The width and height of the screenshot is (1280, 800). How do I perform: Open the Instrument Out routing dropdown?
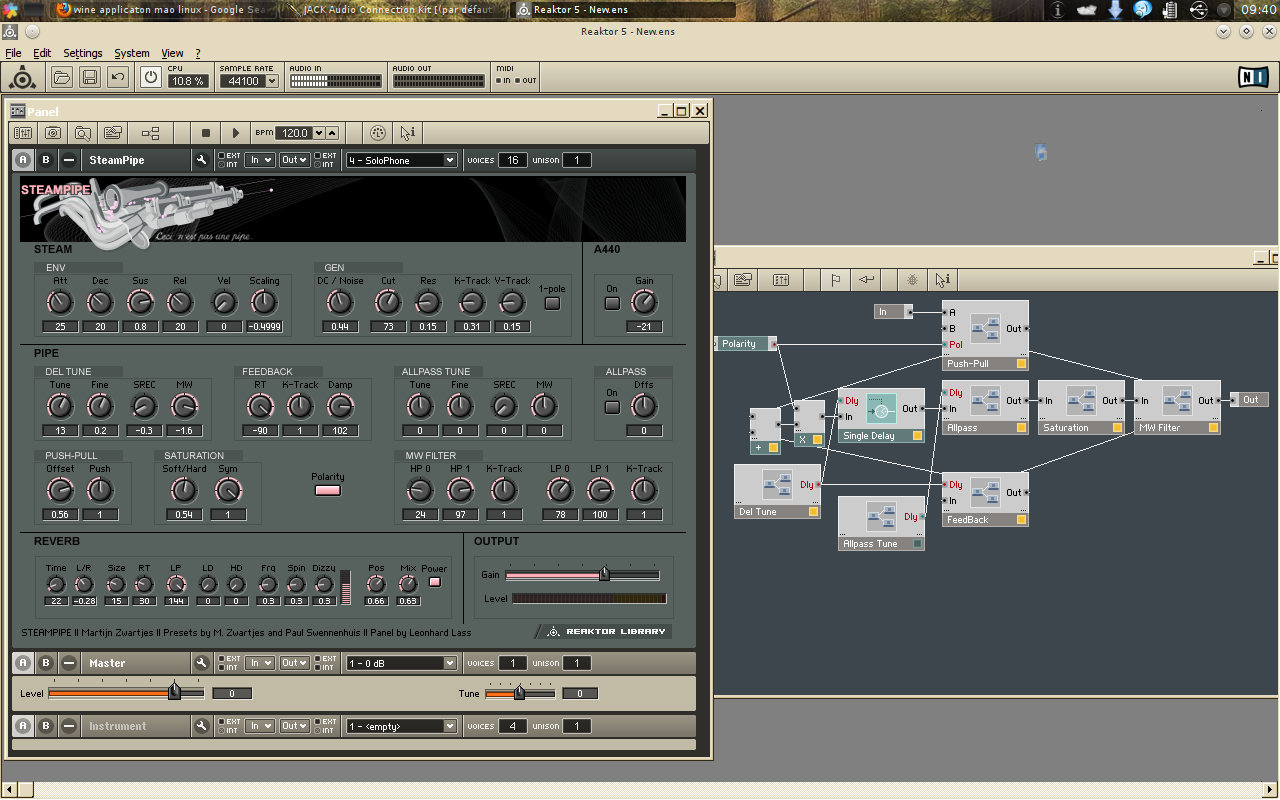pyautogui.click(x=294, y=726)
